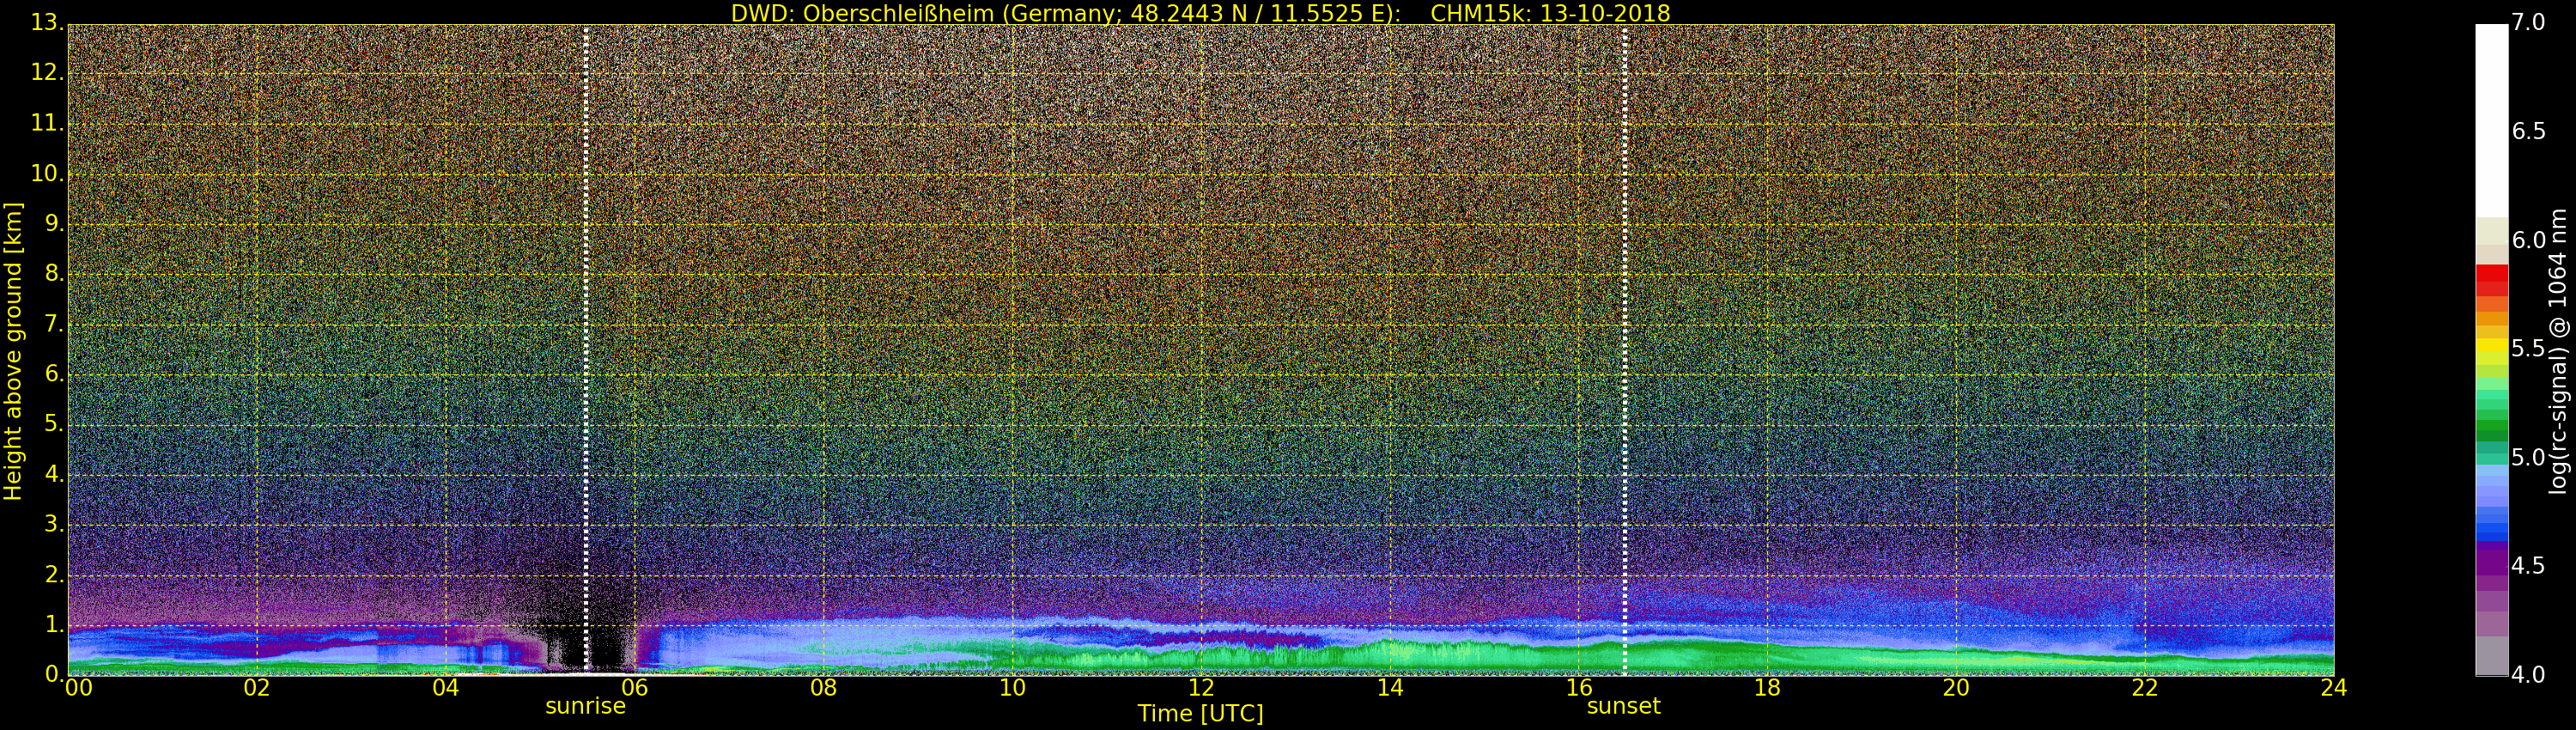
Task: Select the 'Height above ground [km]' axis title
Action: pyautogui.click(x=13, y=351)
